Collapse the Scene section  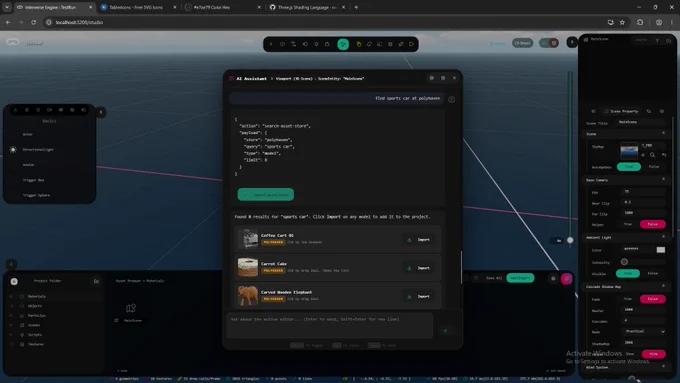tap(663, 134)
